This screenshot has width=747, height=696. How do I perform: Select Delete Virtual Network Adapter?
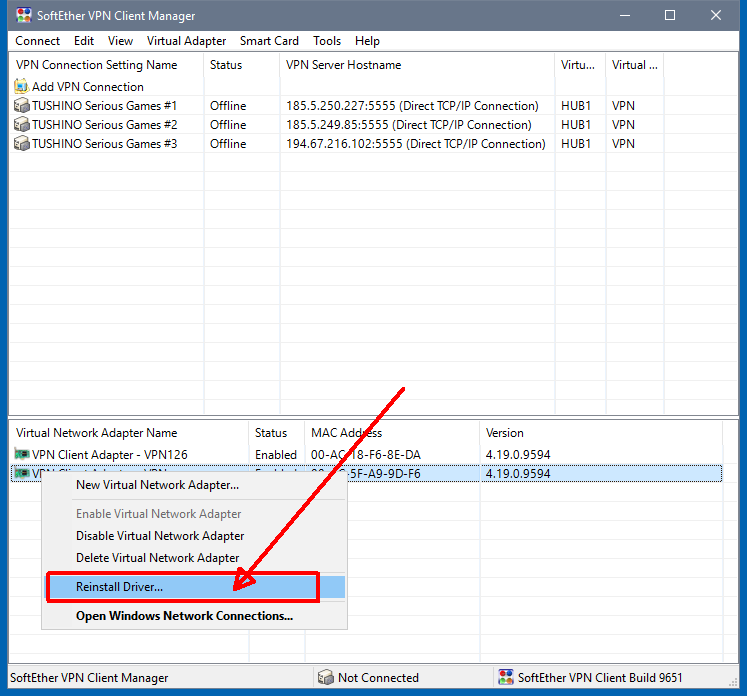158,558
